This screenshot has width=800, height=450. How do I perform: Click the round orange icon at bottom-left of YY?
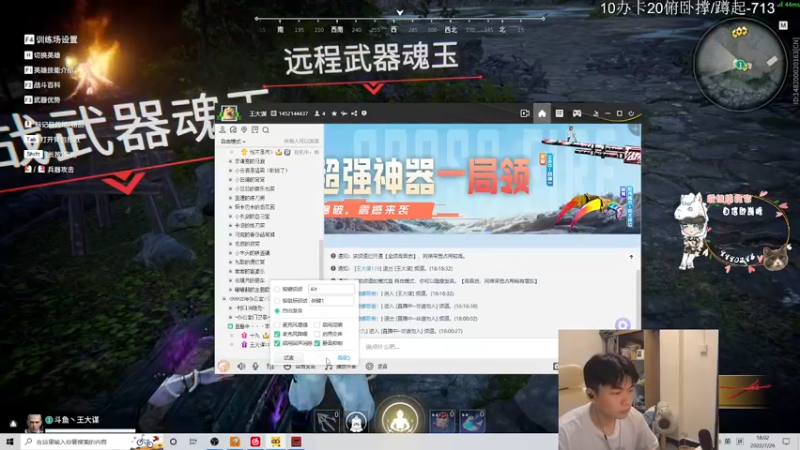coord(224,366)
